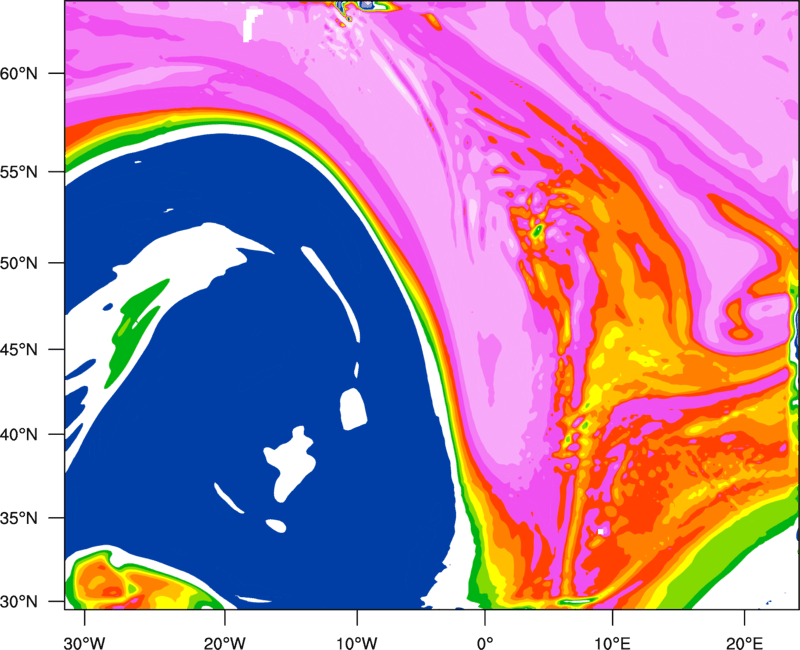The height and width of the screenshot is (650, 800).
Task: Click the 20°E longitude label
Action: click(x=744, y=643)
